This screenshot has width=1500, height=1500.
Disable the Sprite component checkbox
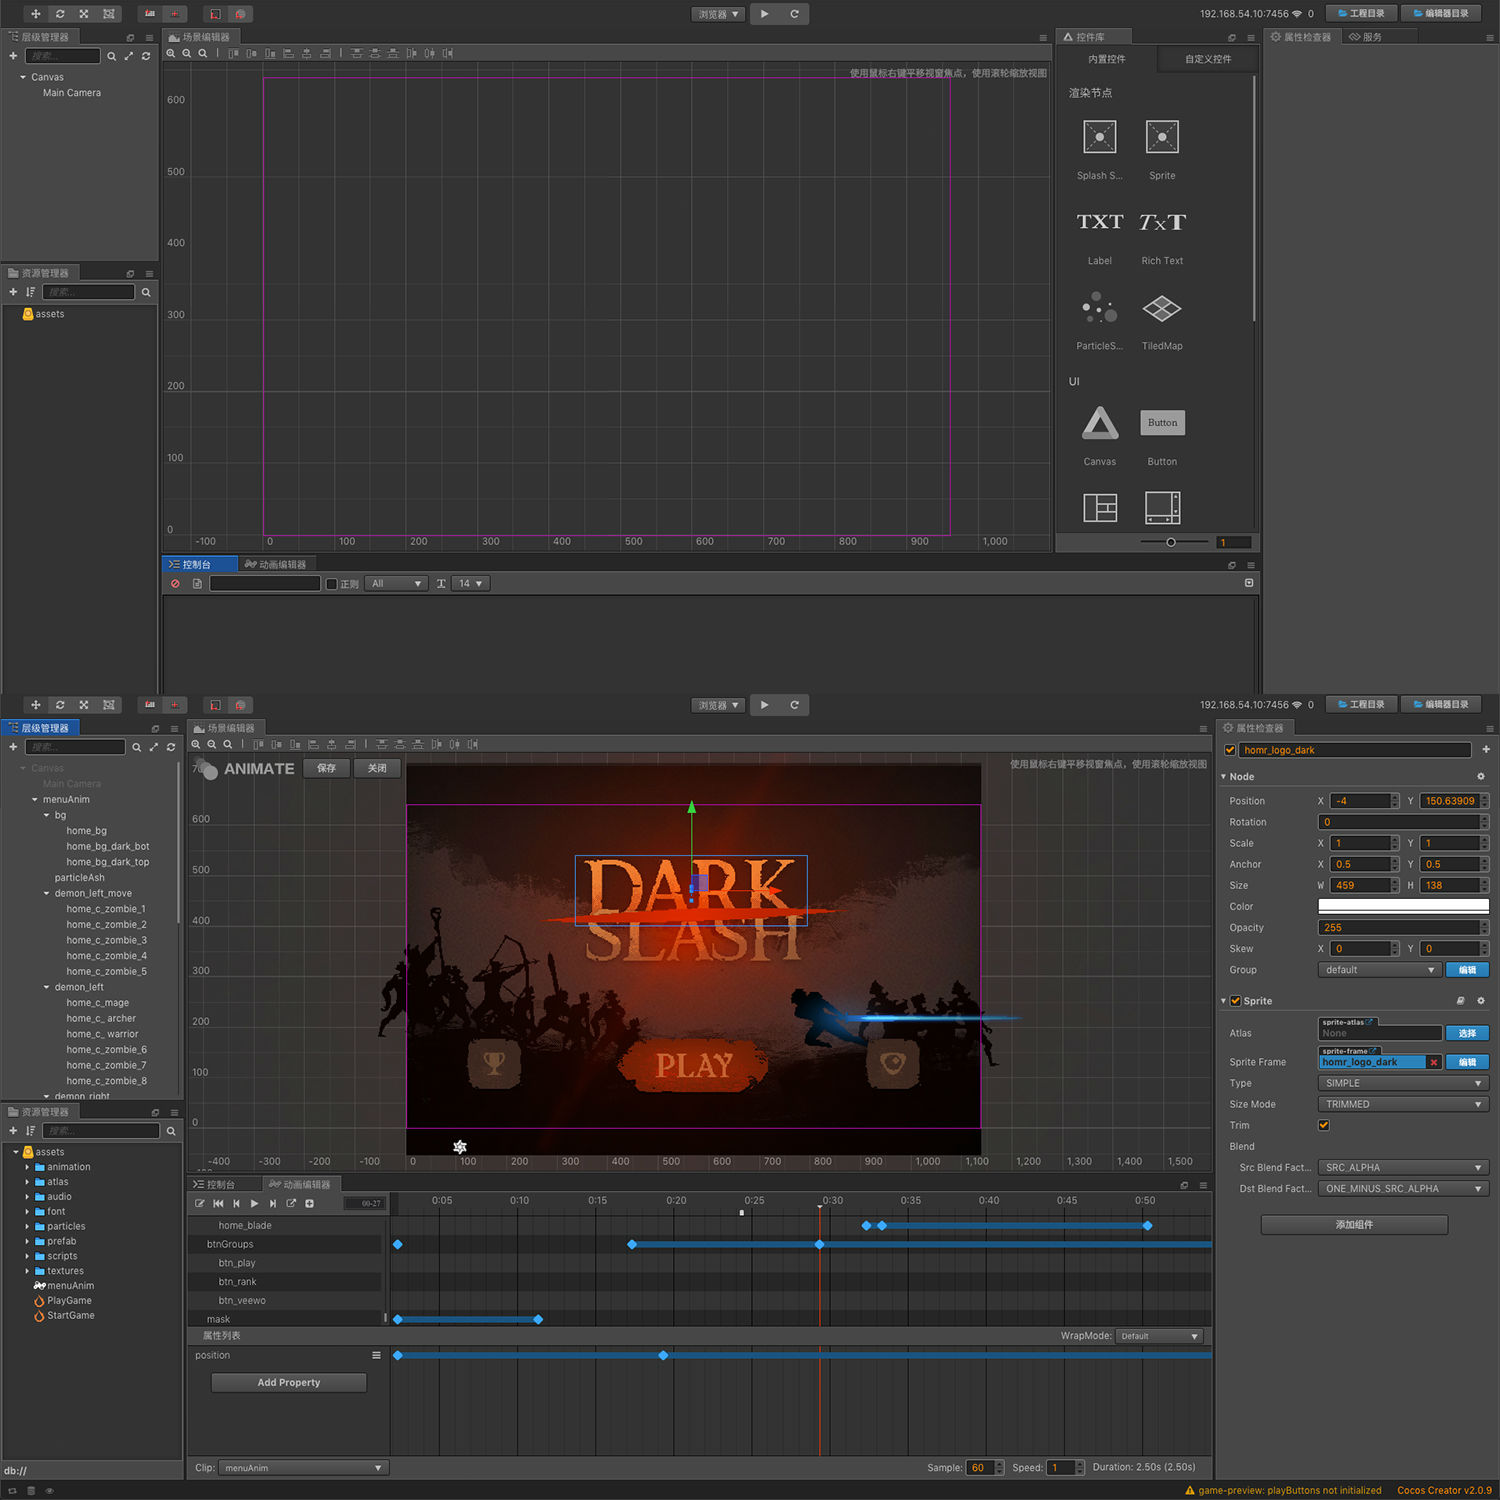(x=1236, y=1001)
